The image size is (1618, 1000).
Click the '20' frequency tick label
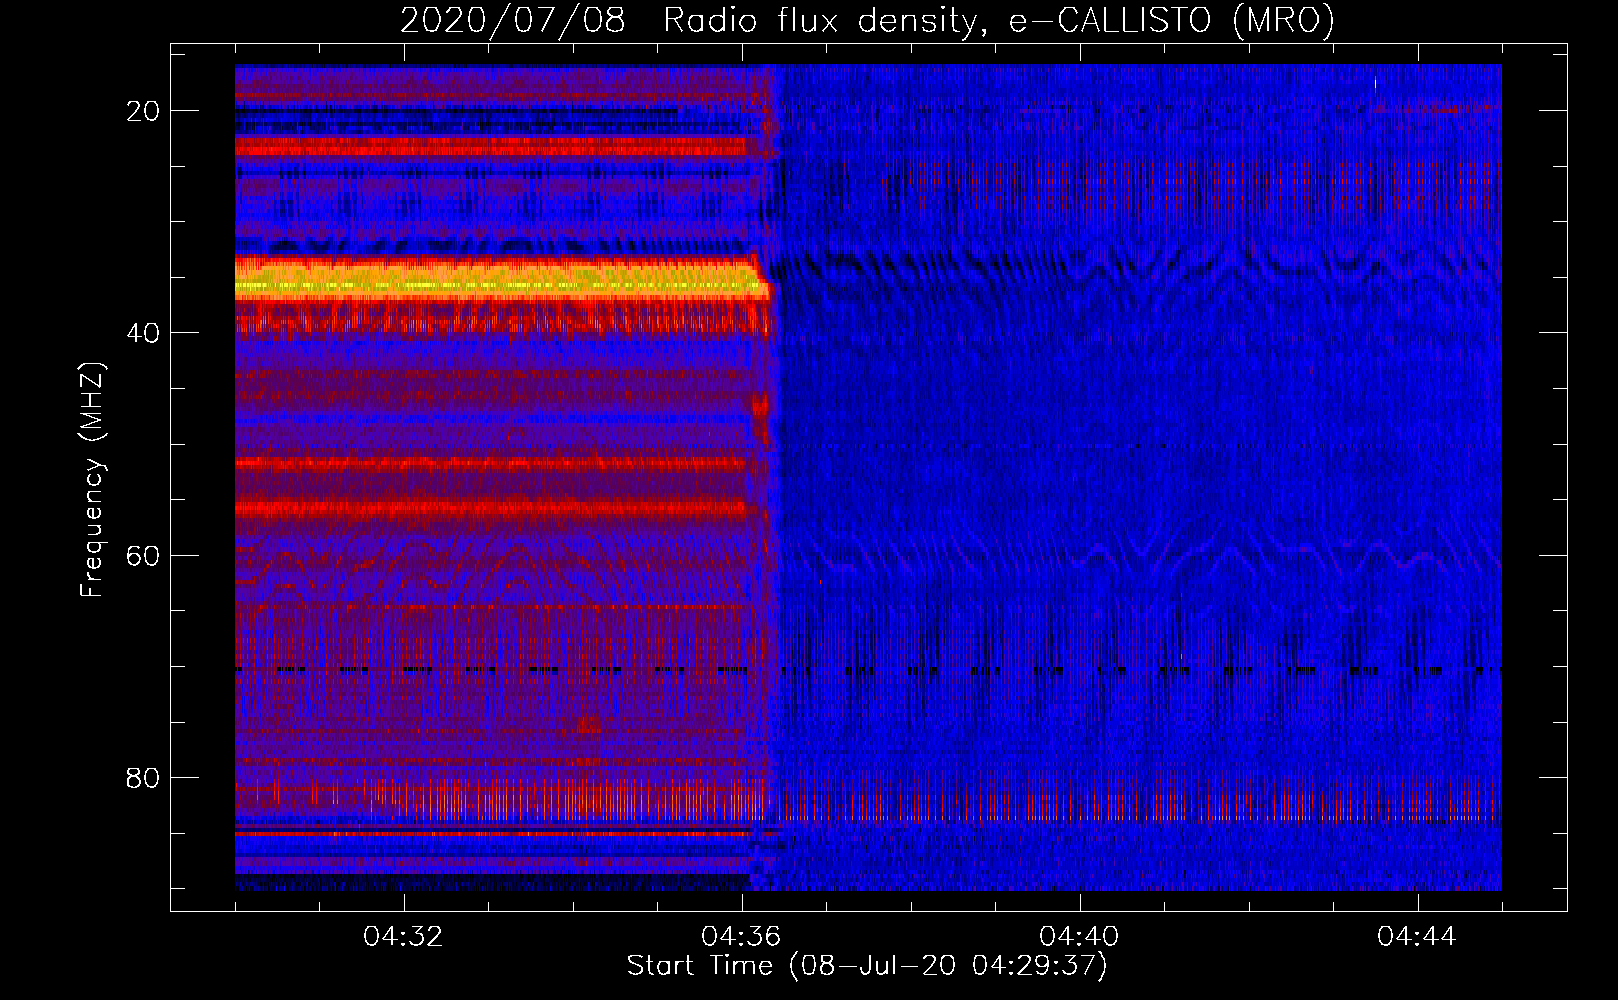(x=143, y=111)
